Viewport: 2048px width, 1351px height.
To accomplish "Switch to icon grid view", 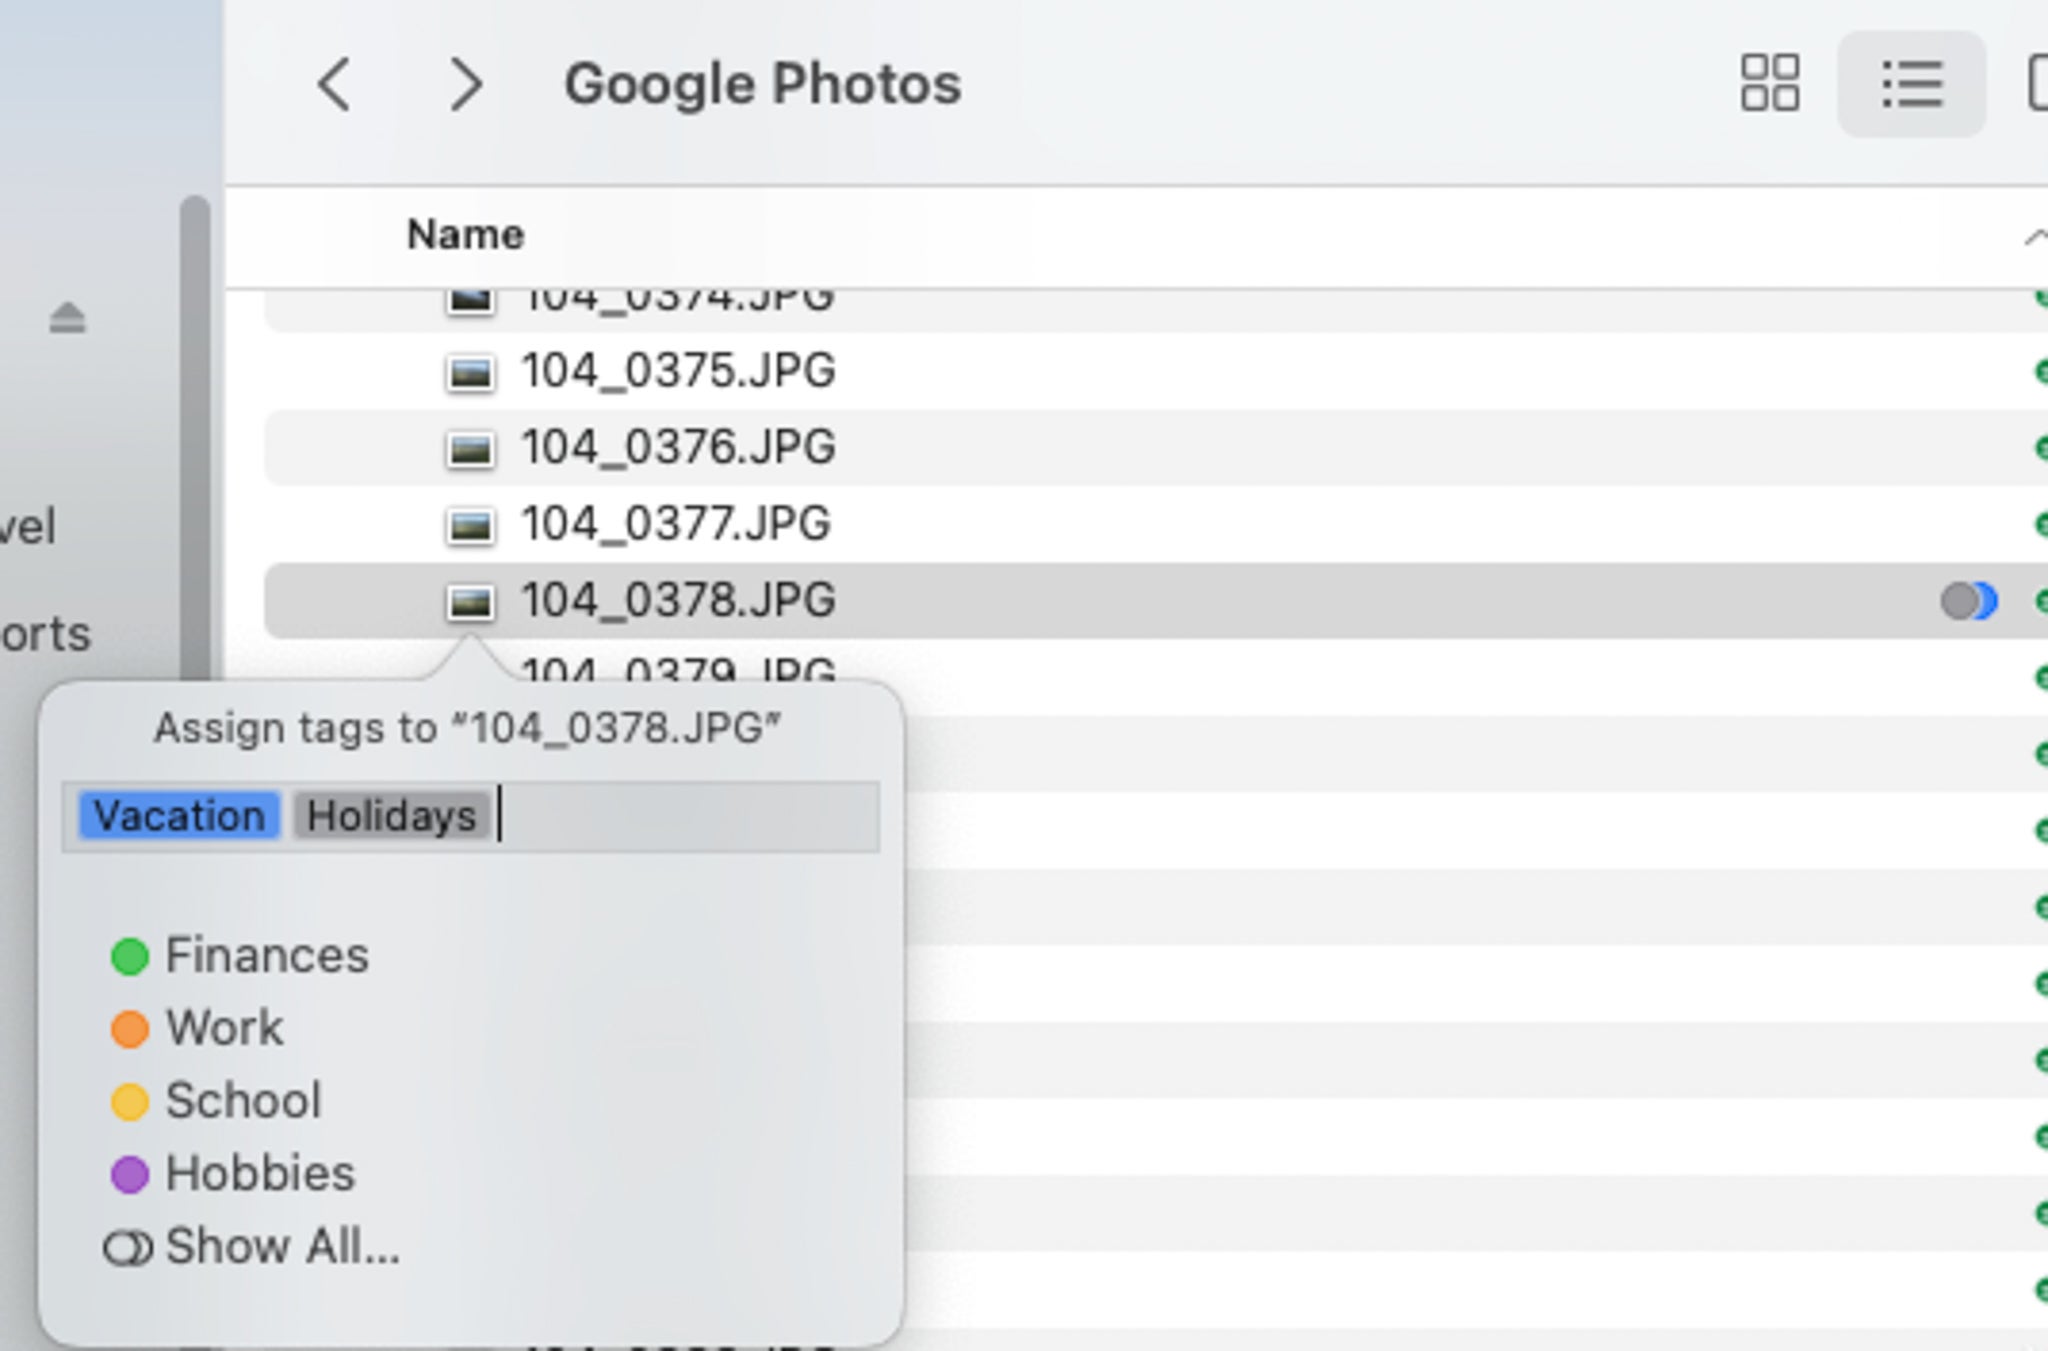I will click(1769, 83).
